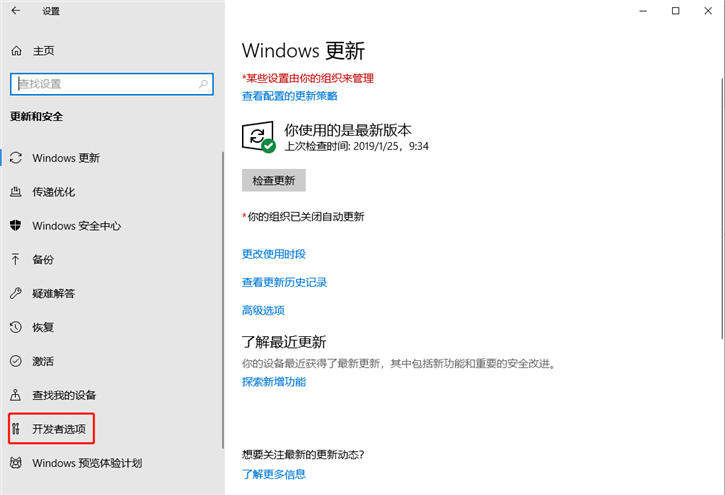This screenshot has height=495, width=725.
Task: Click the 激活 checkmark circle icon
Action: [16, 361]
